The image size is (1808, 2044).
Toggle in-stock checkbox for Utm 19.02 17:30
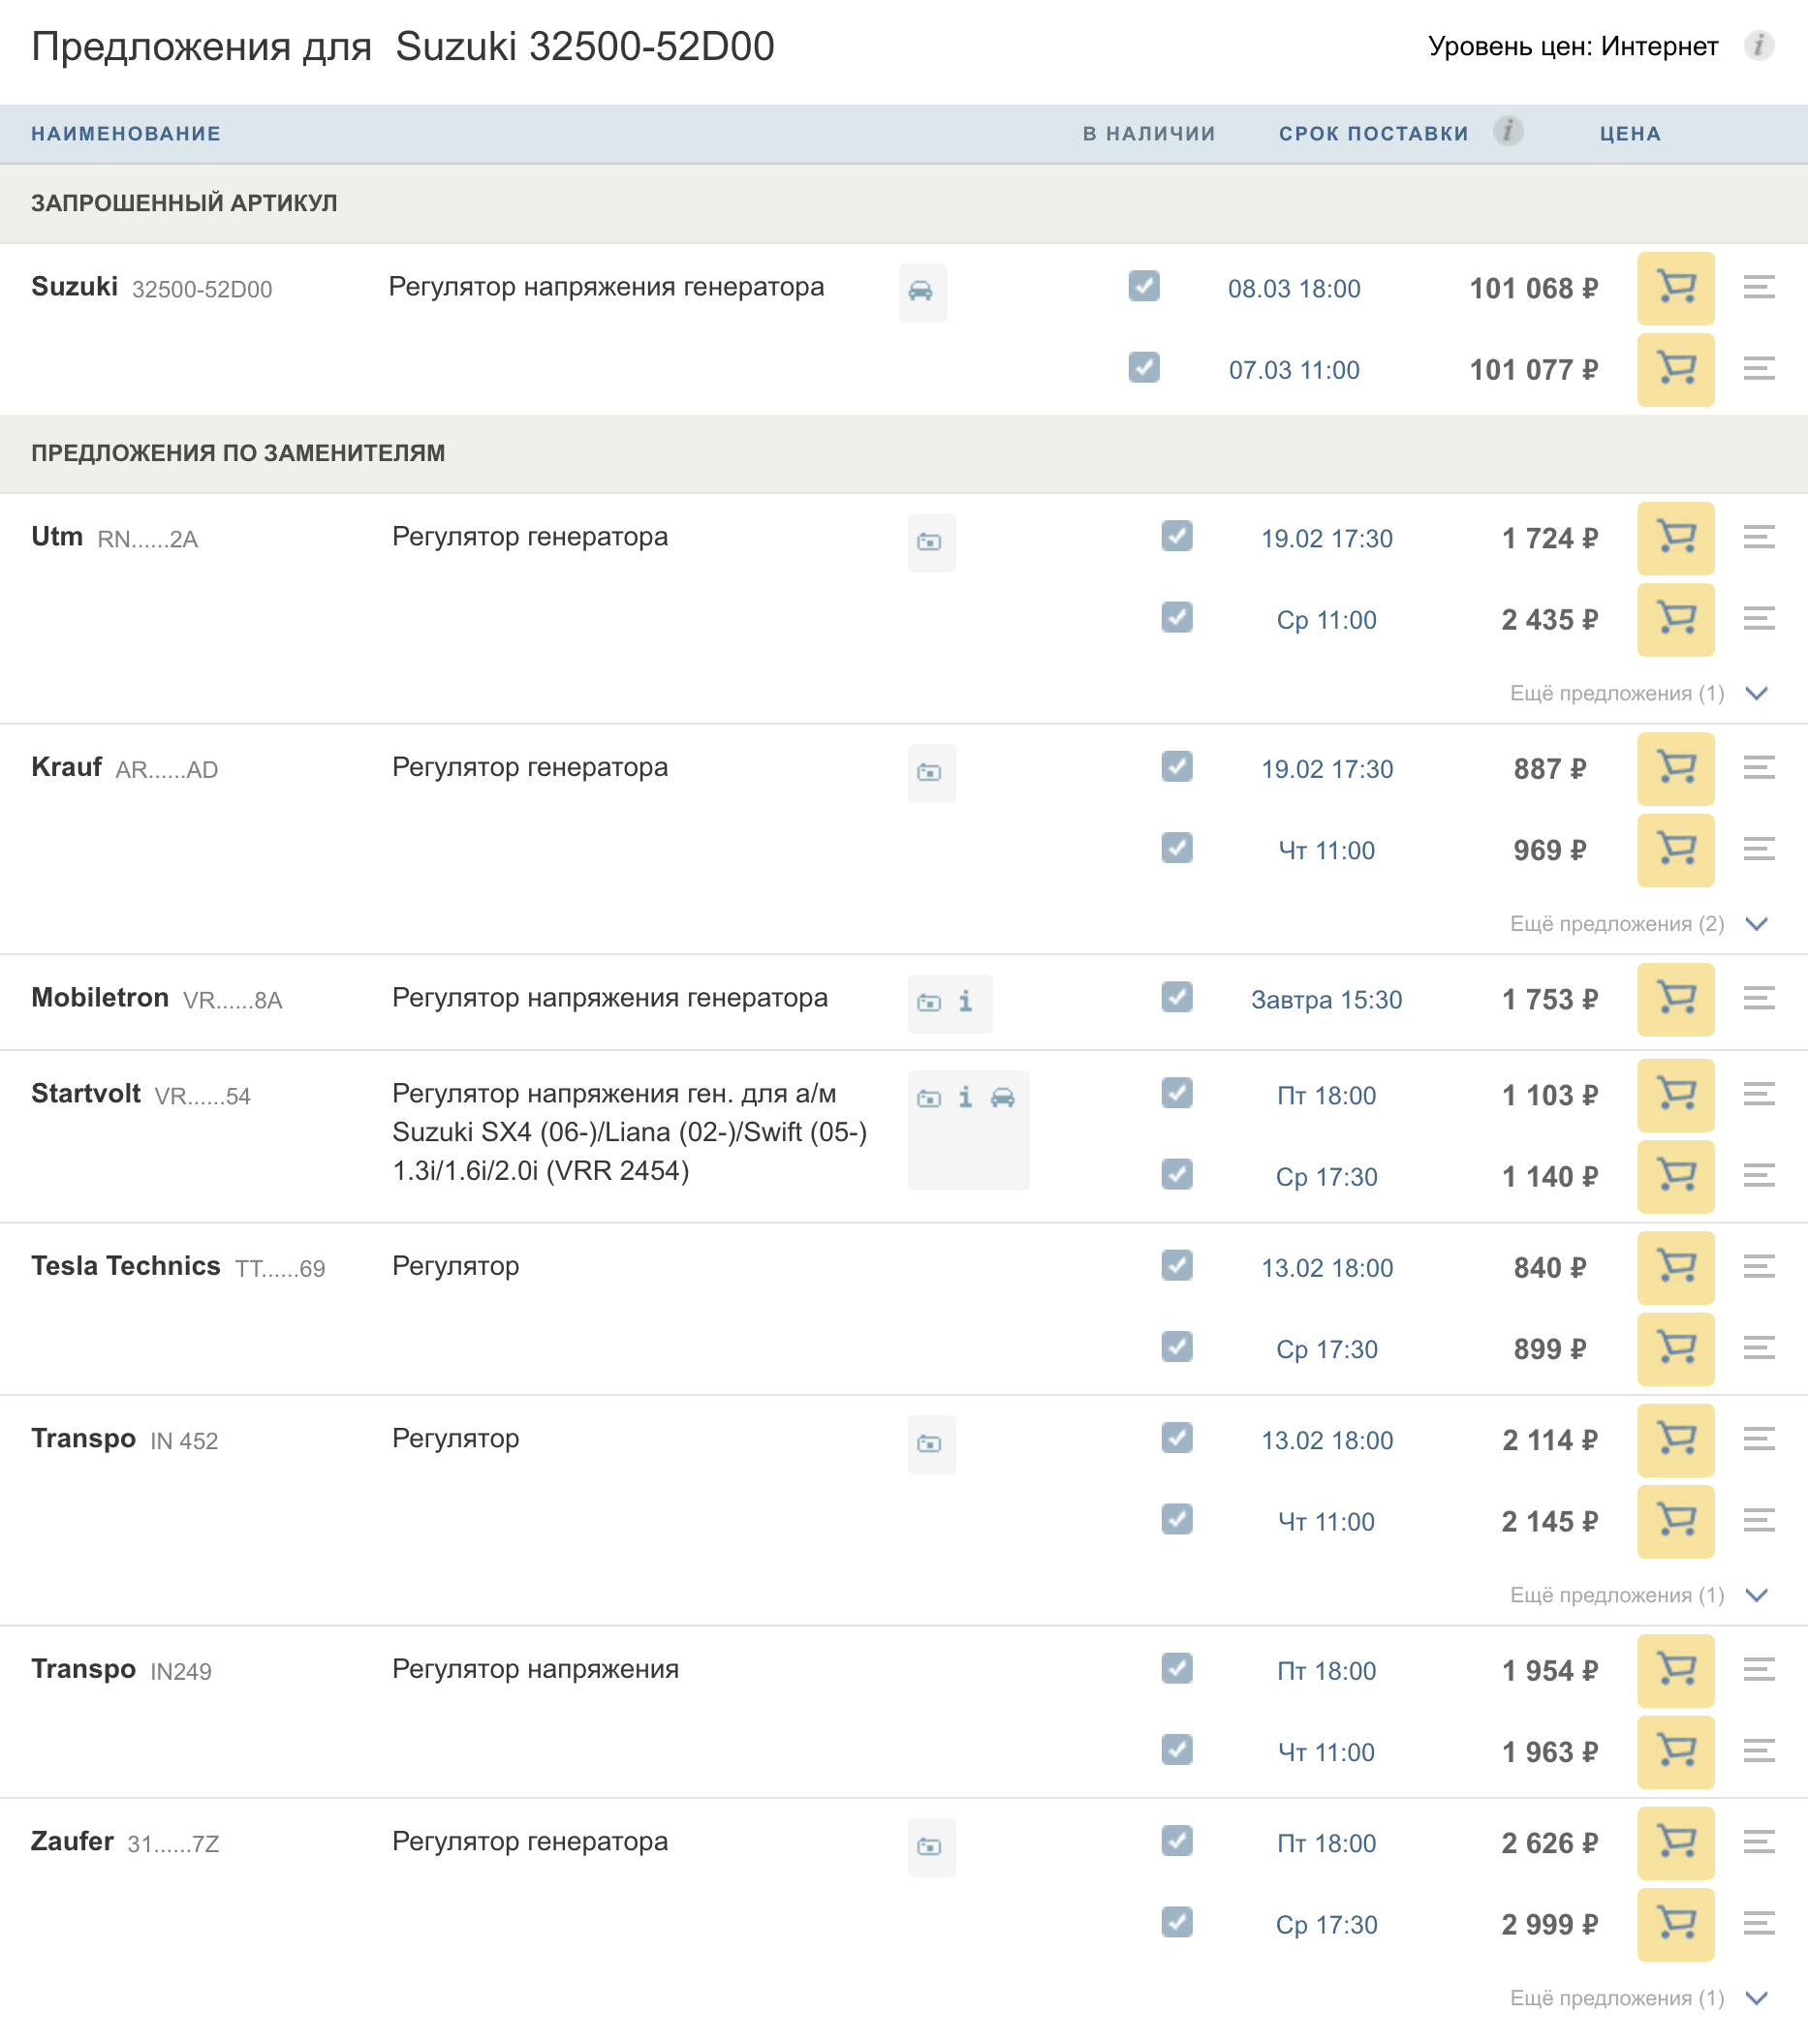coord(1177,536)
